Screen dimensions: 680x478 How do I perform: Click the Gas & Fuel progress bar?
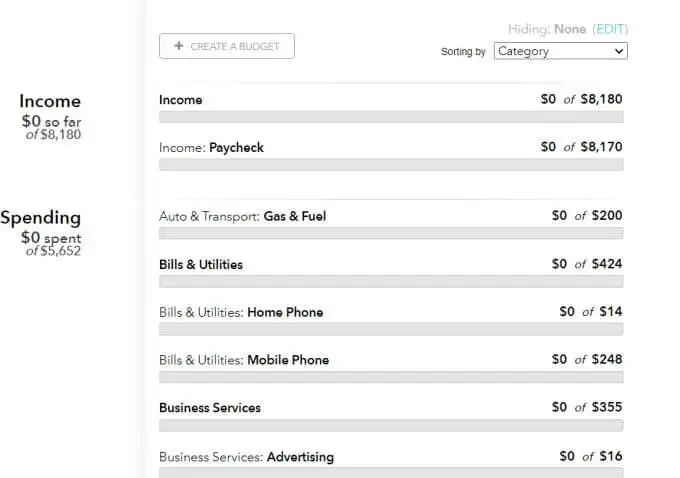391,233
